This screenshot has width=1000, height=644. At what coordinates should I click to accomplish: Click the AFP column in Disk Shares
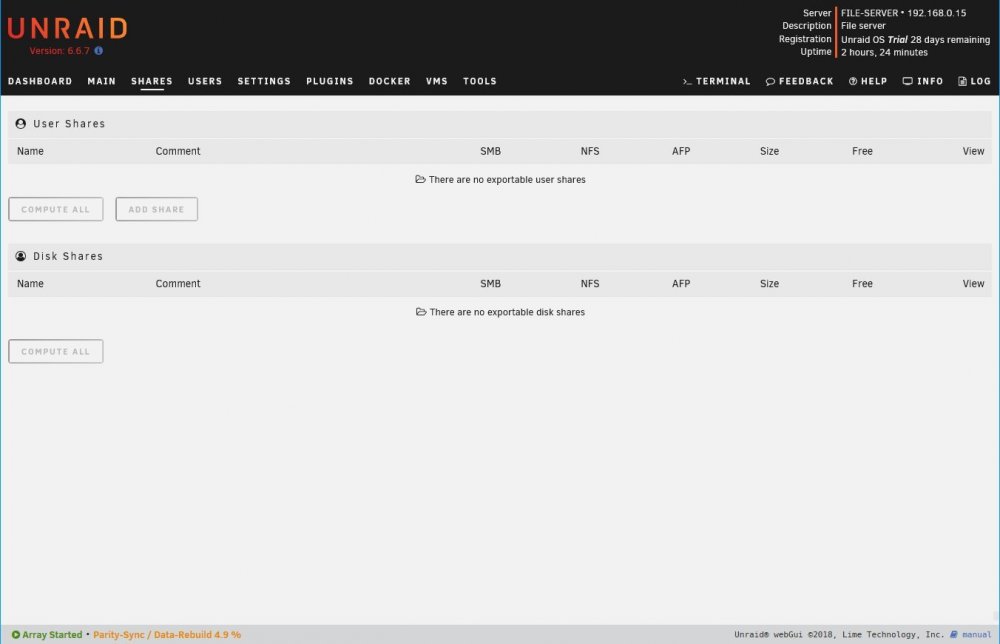(x=681, y=283)
